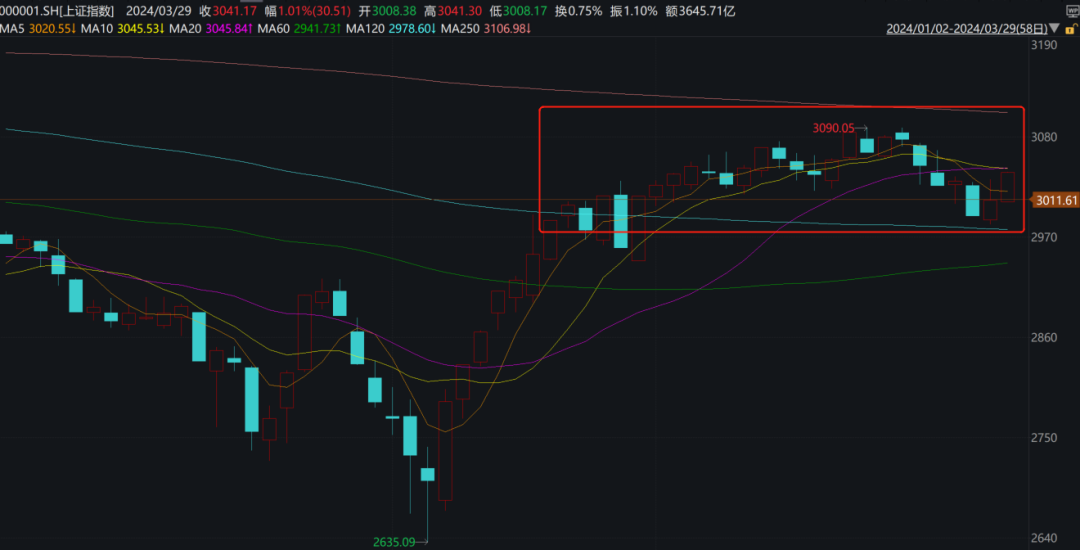Viewport: 1080px width, 550px height.
Task: Click the WP monitor icon at top right
Action: (x=1072, y=12)
